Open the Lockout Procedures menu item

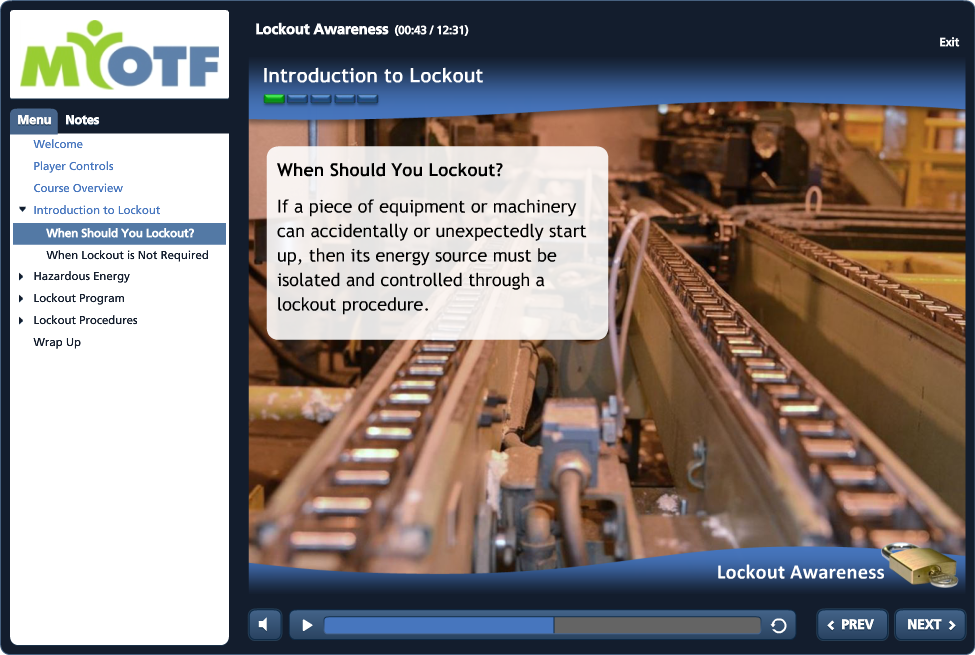(x=85, y=320)
